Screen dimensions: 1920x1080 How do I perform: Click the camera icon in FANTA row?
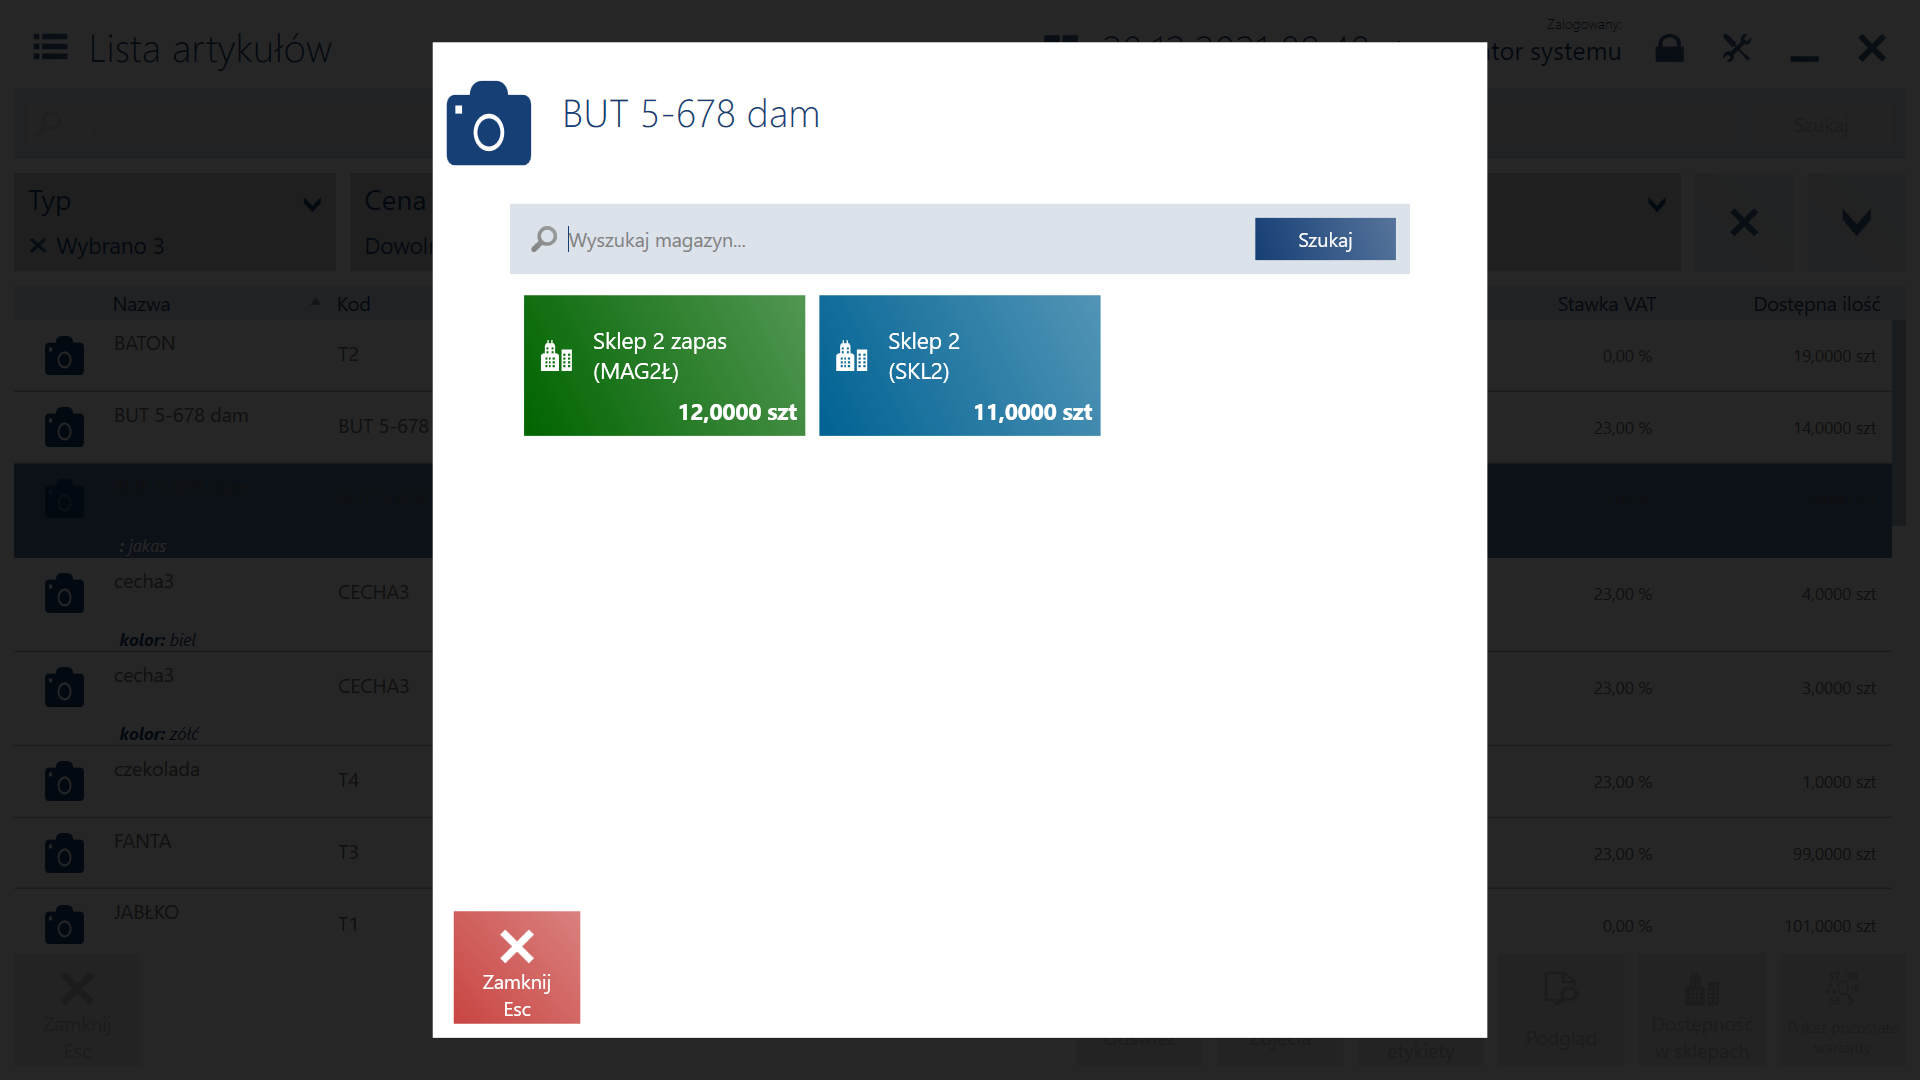point(64,853)
